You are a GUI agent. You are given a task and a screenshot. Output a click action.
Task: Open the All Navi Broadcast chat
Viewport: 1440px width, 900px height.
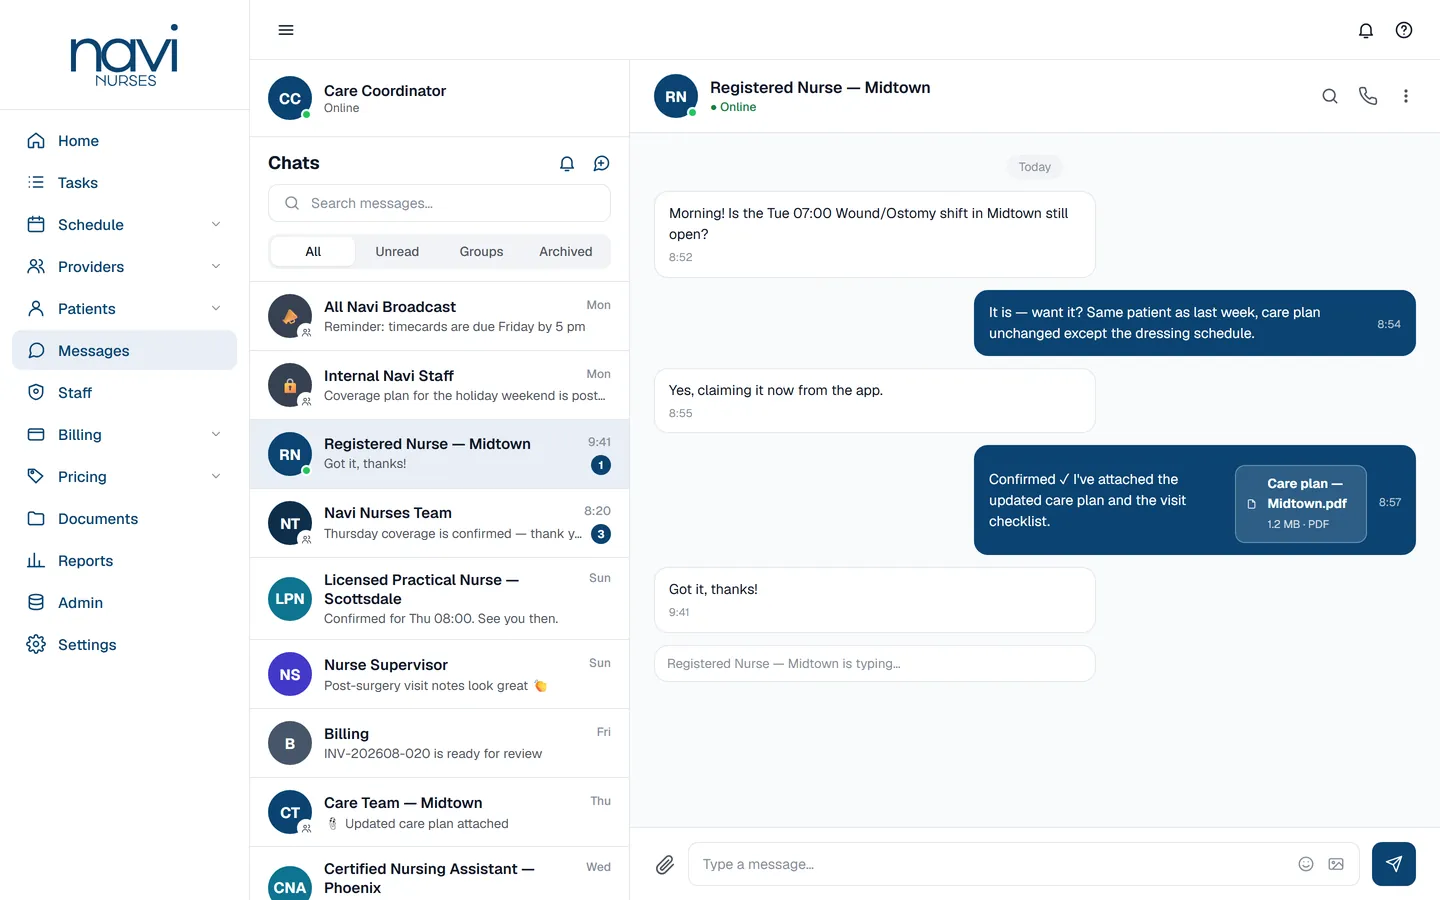tap(439, 316)
